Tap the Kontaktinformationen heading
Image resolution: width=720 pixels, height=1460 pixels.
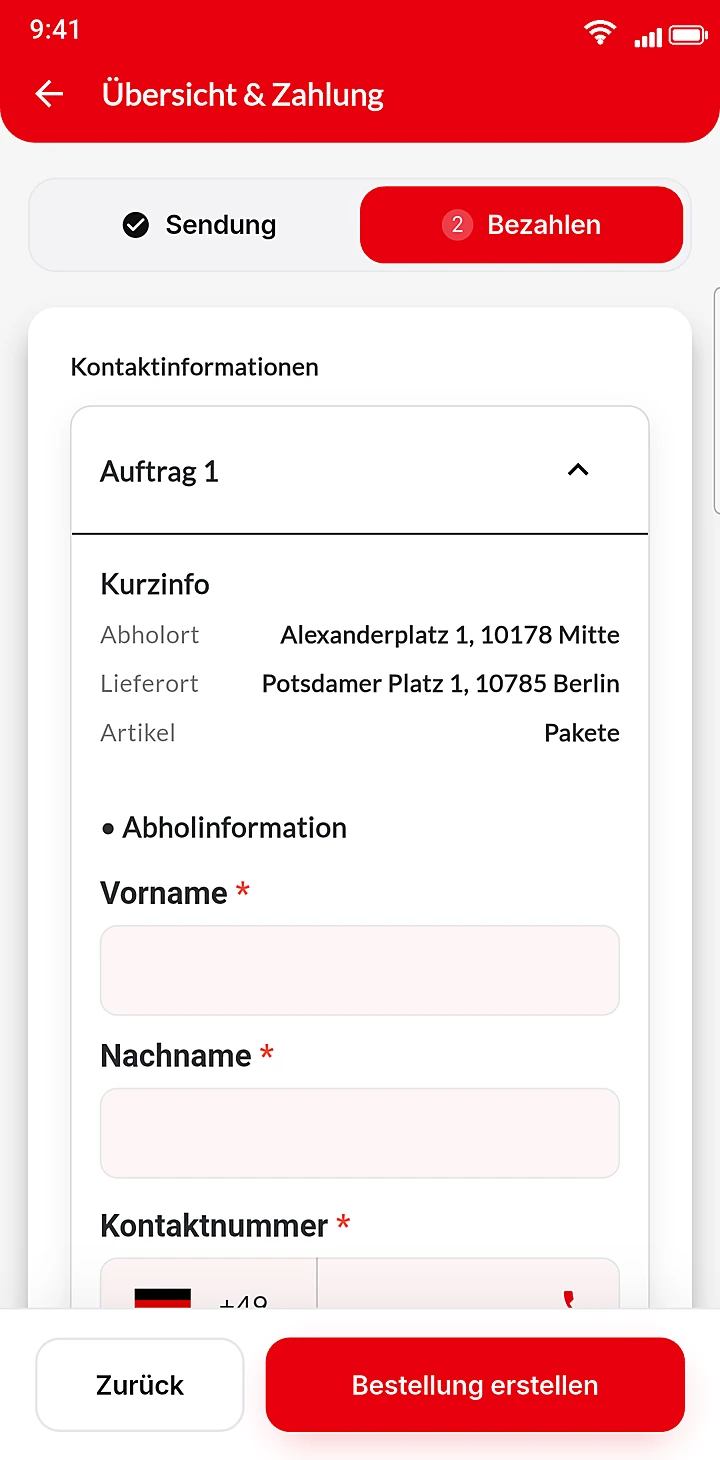tap(194, 367)
